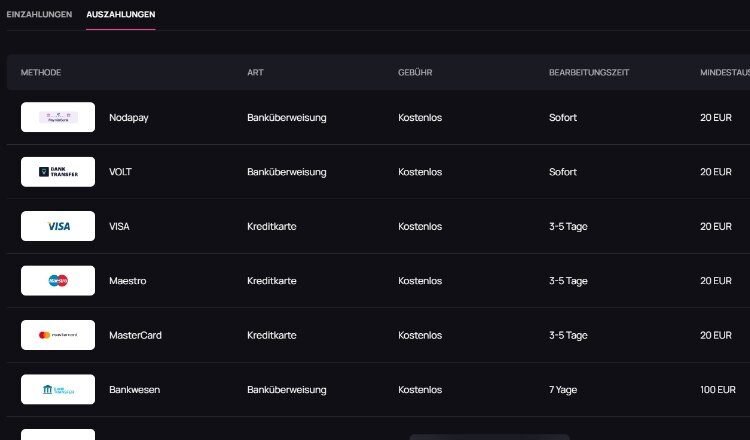750x440 pixels.
Task: Click the Maestro method name
Action: point(128,281)
